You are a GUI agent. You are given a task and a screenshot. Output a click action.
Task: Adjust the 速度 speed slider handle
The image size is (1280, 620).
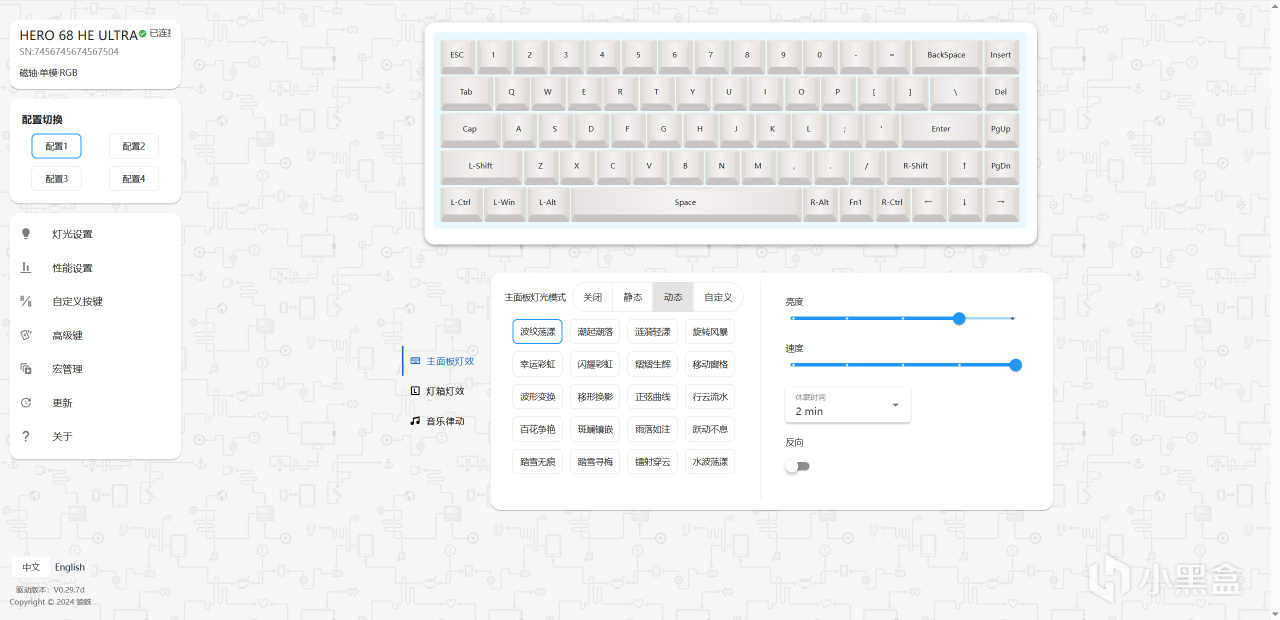pyautogui.click(x=1016, y=365)
